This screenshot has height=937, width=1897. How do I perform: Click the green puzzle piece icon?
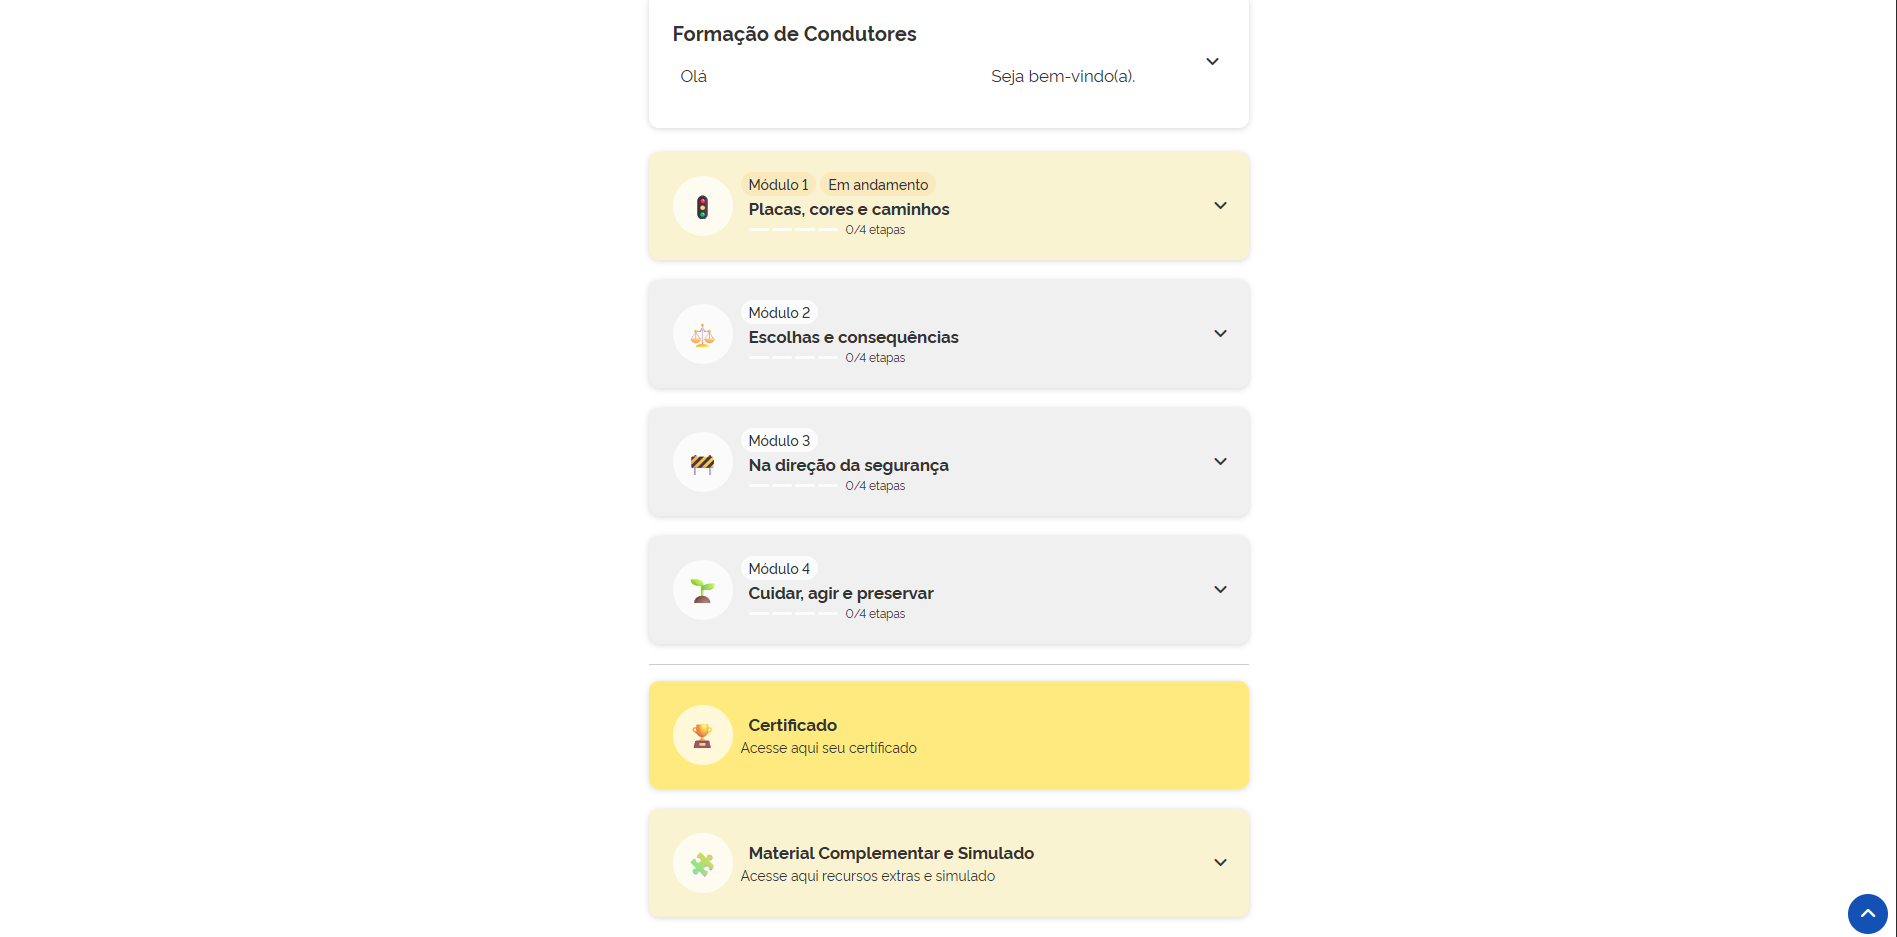[702, 864]
